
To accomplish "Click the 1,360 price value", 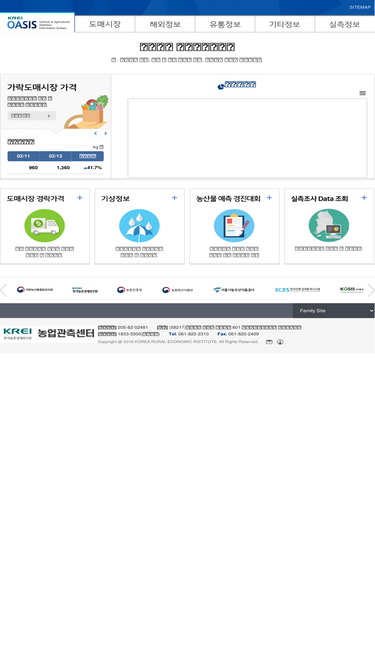I will 63,168.
